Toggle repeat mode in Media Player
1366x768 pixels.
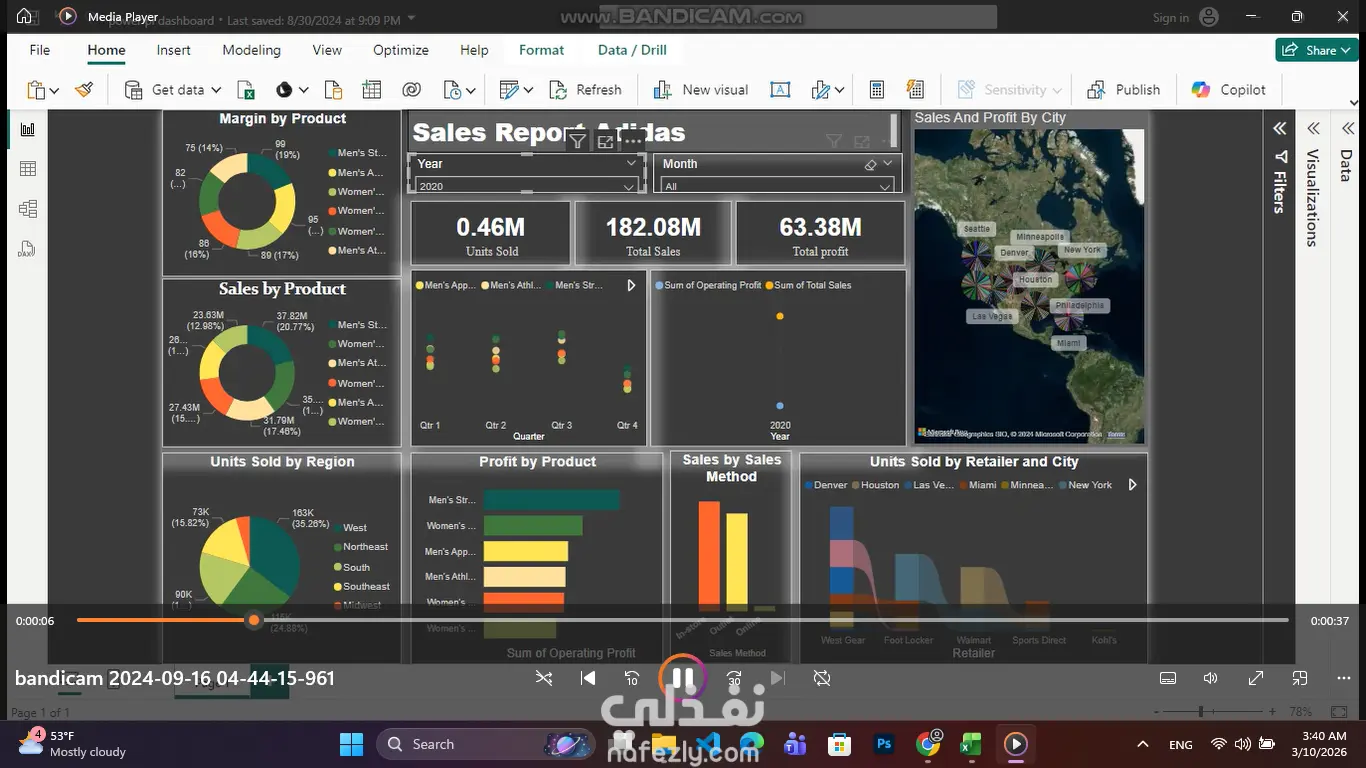tap(822, 678)
